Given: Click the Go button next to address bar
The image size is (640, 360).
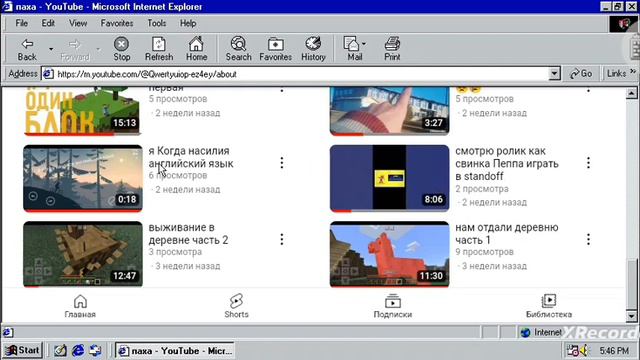Looking at the screenshot, I should (x=581, y=73).
